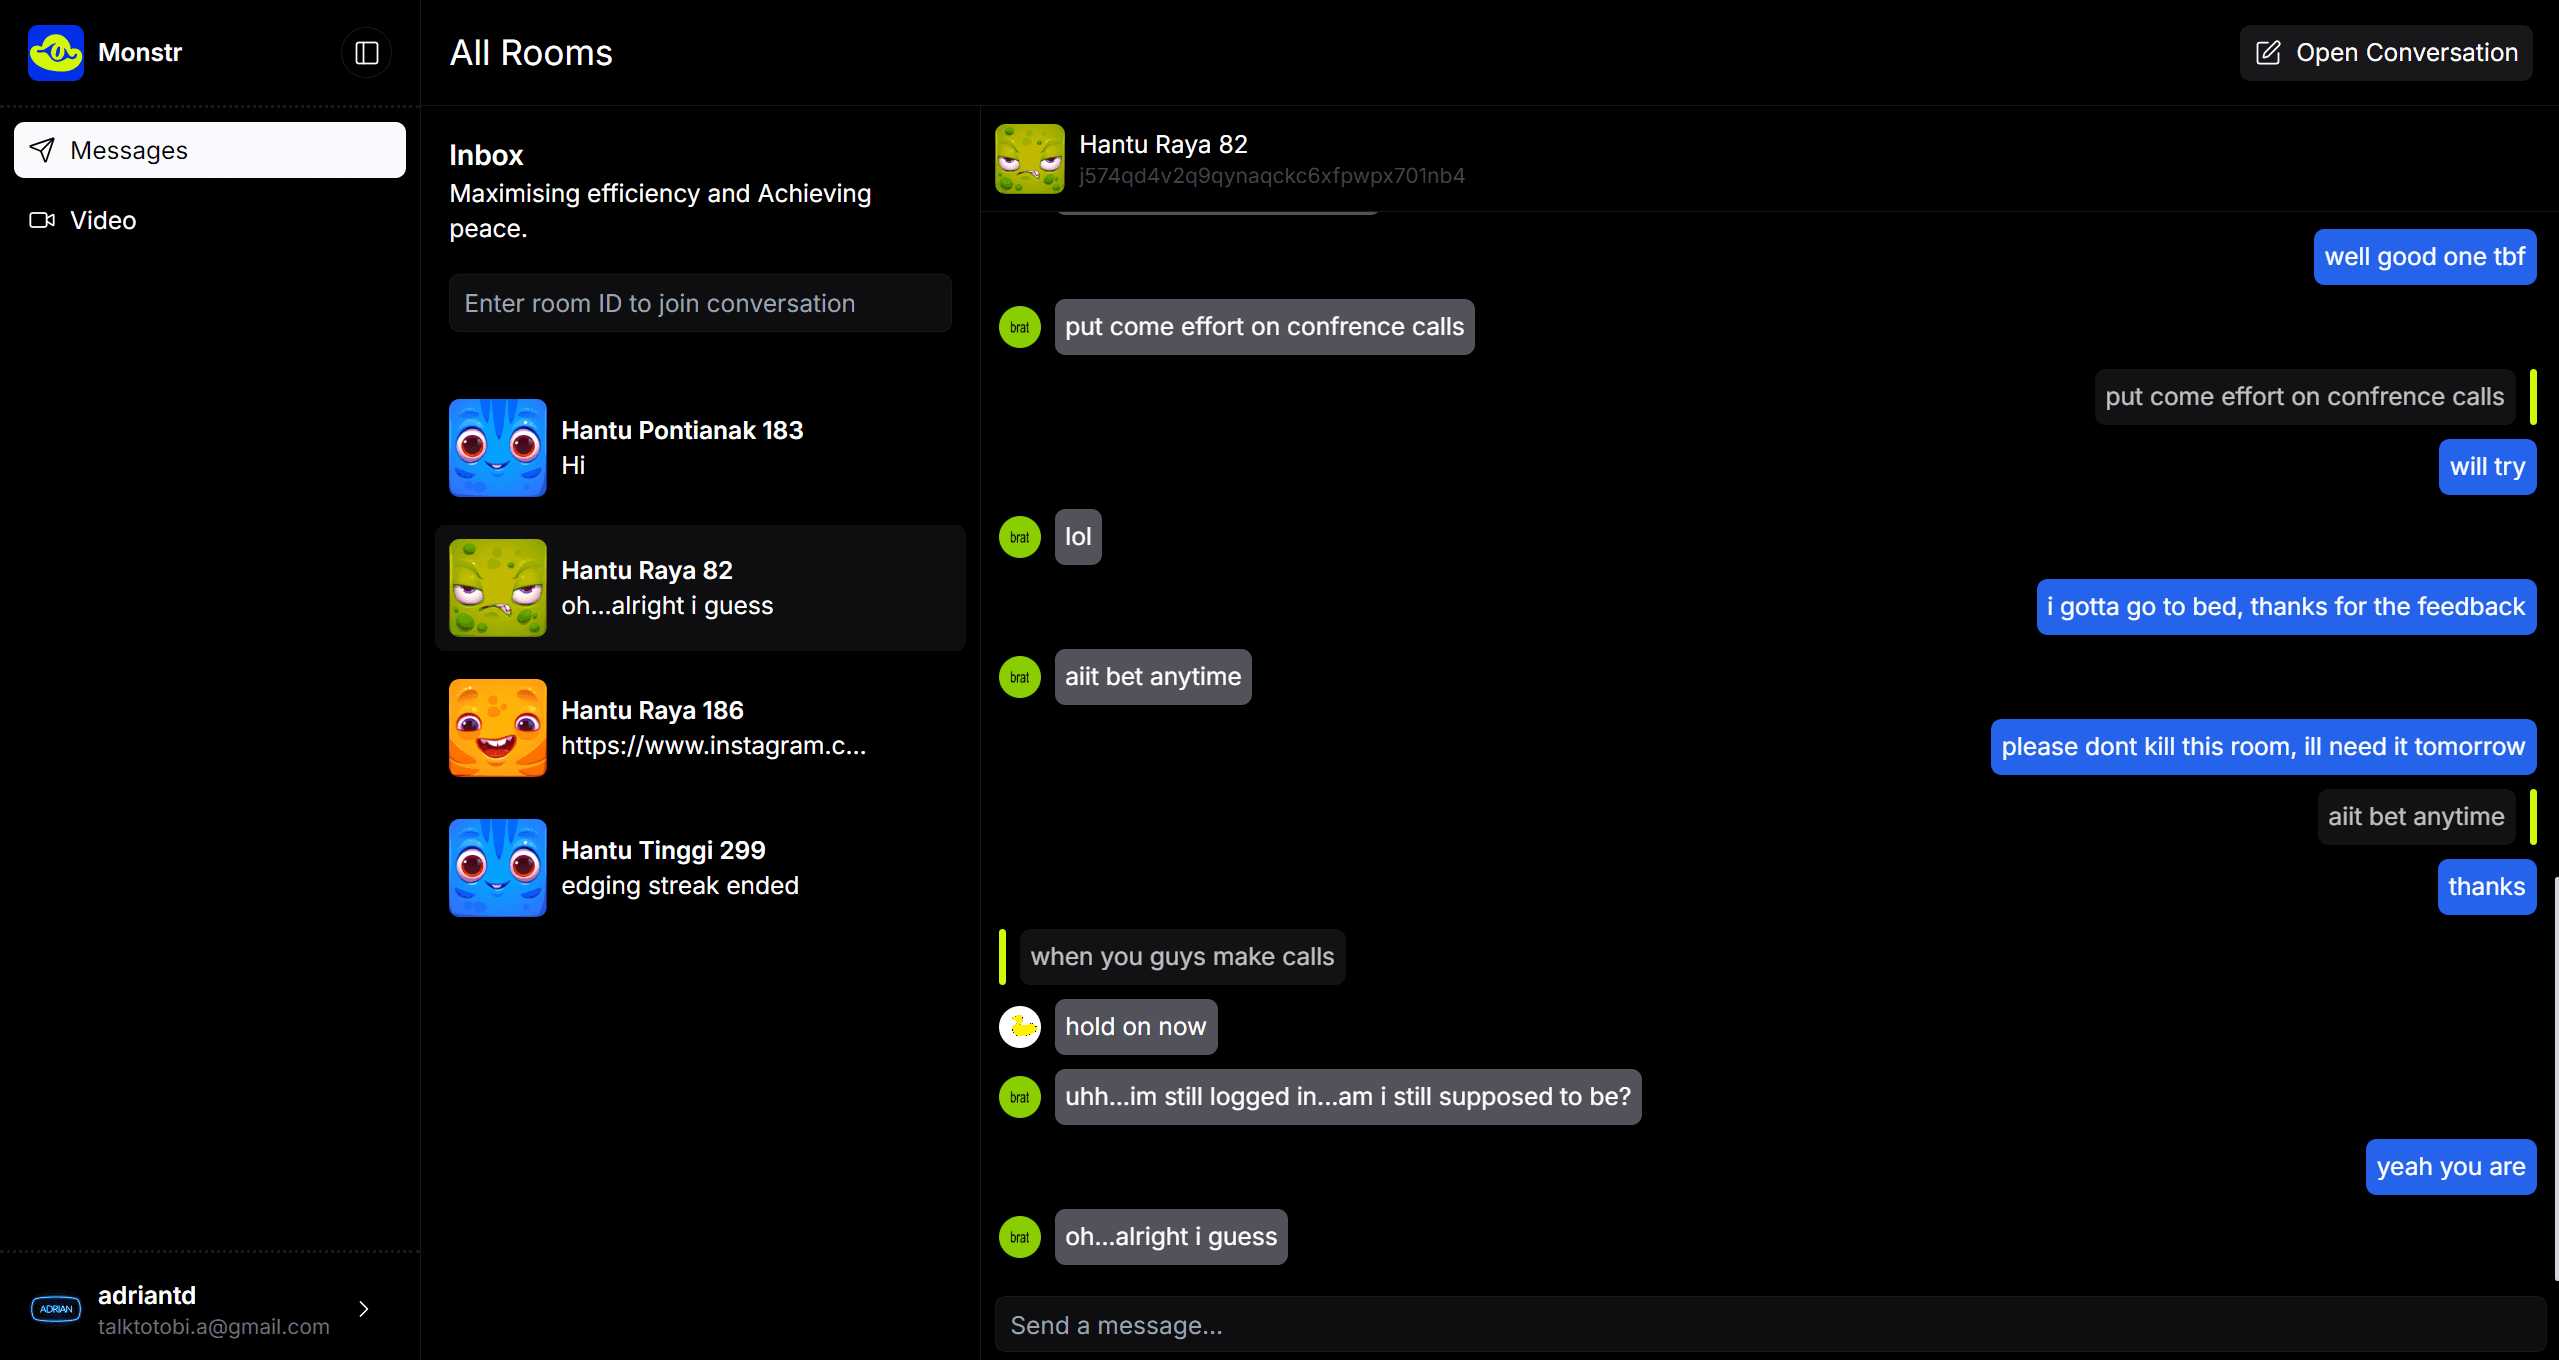This screenshot has width=2559, height=1360.
Task: Click the chat scrollbar on the right
Action: [2555, 1078]
